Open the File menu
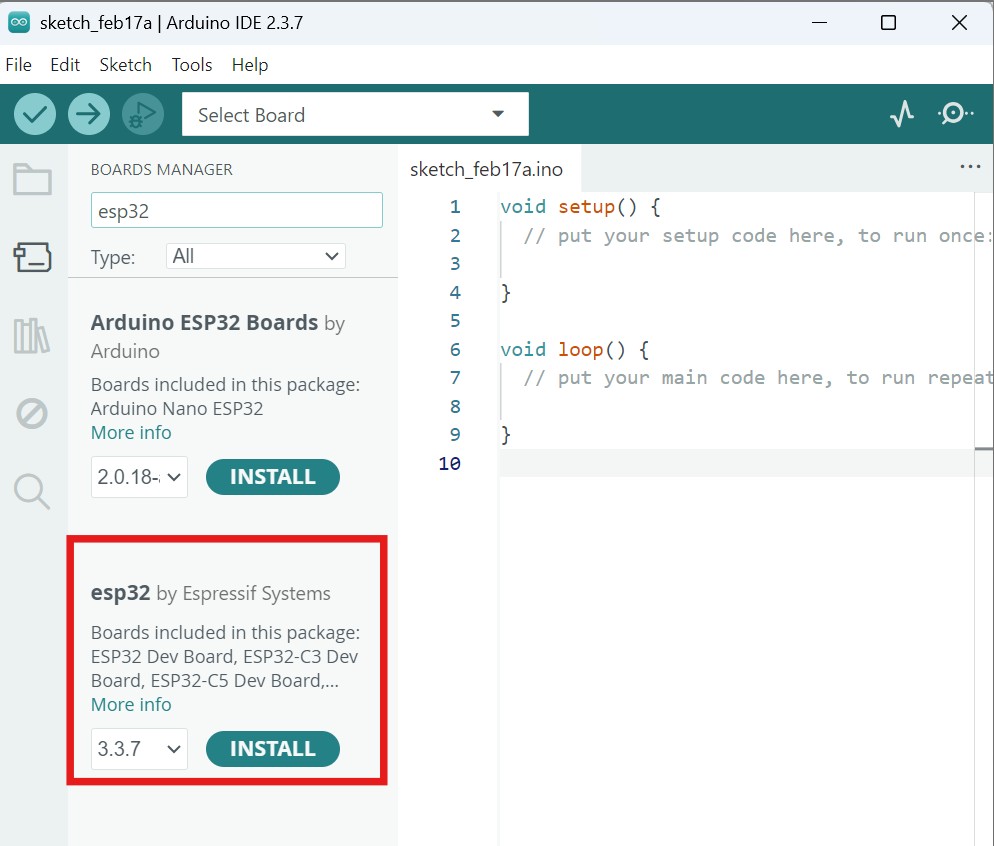This screenshot has height=846, width=994. pos(18,65)
